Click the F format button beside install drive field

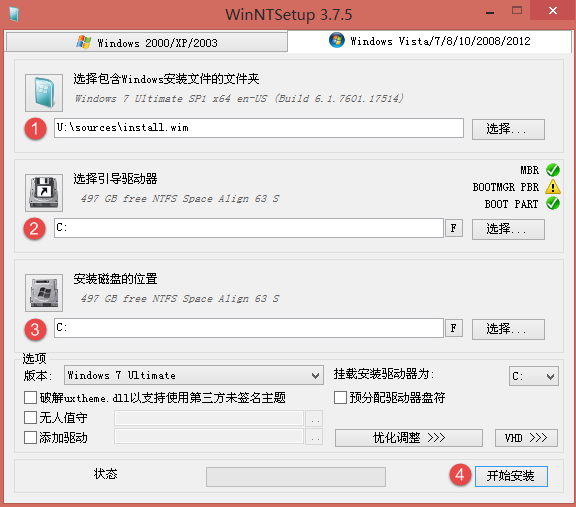[x=454, y=328]
